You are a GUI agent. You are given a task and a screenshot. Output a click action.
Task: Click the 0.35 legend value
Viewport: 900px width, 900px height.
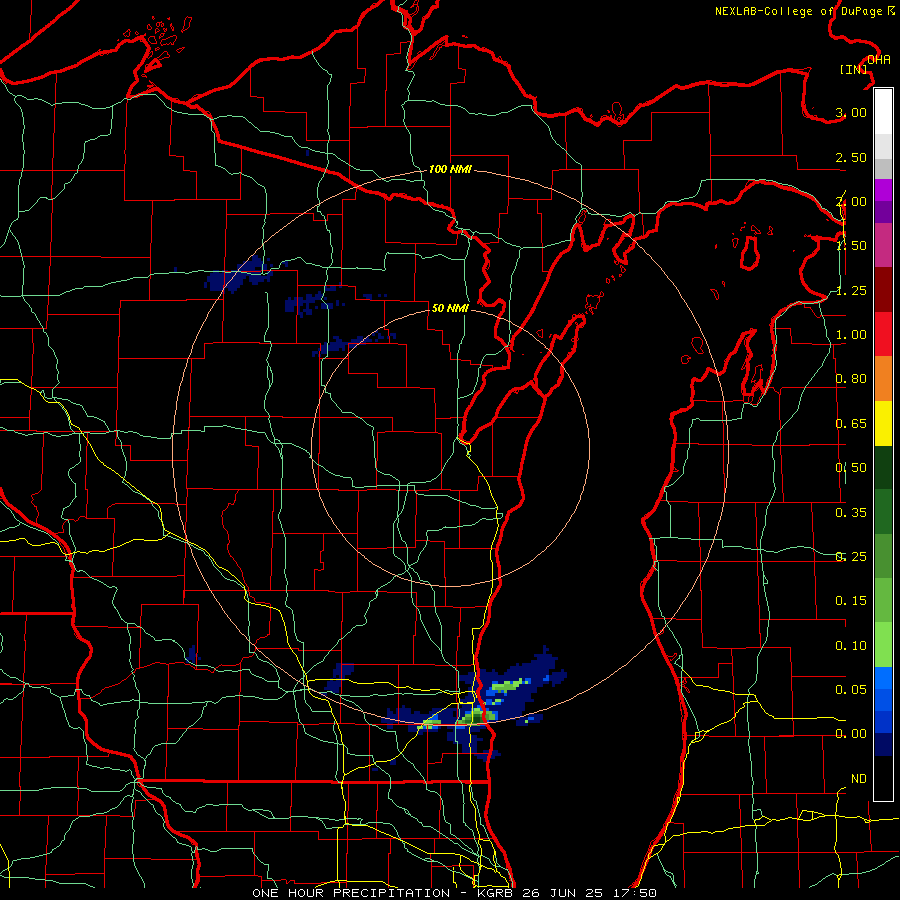(x=851, y=513)
